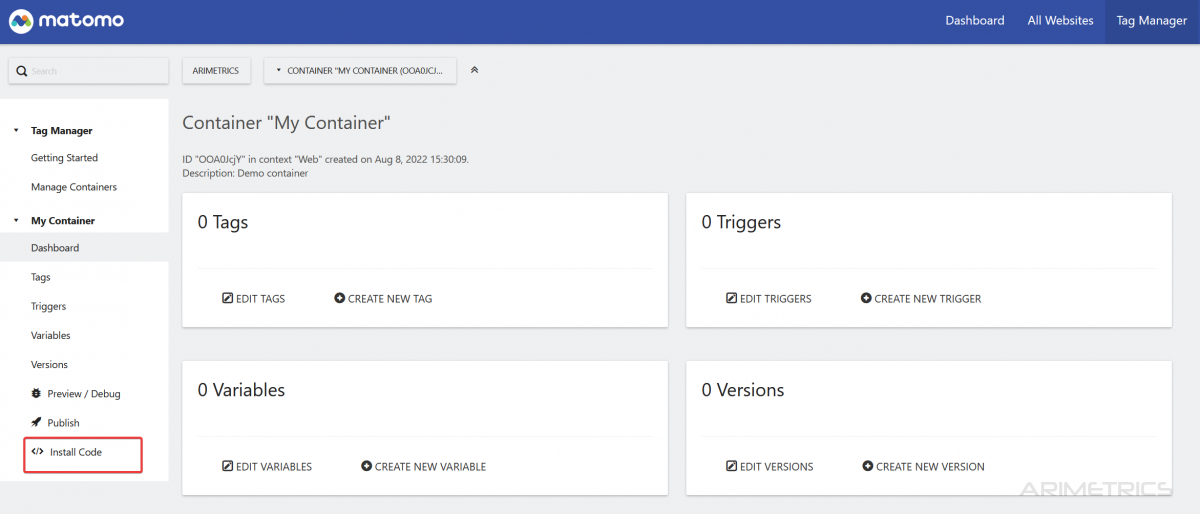
Task: Click the Edit Versions pencil icon
Action: tap(732, 467)
